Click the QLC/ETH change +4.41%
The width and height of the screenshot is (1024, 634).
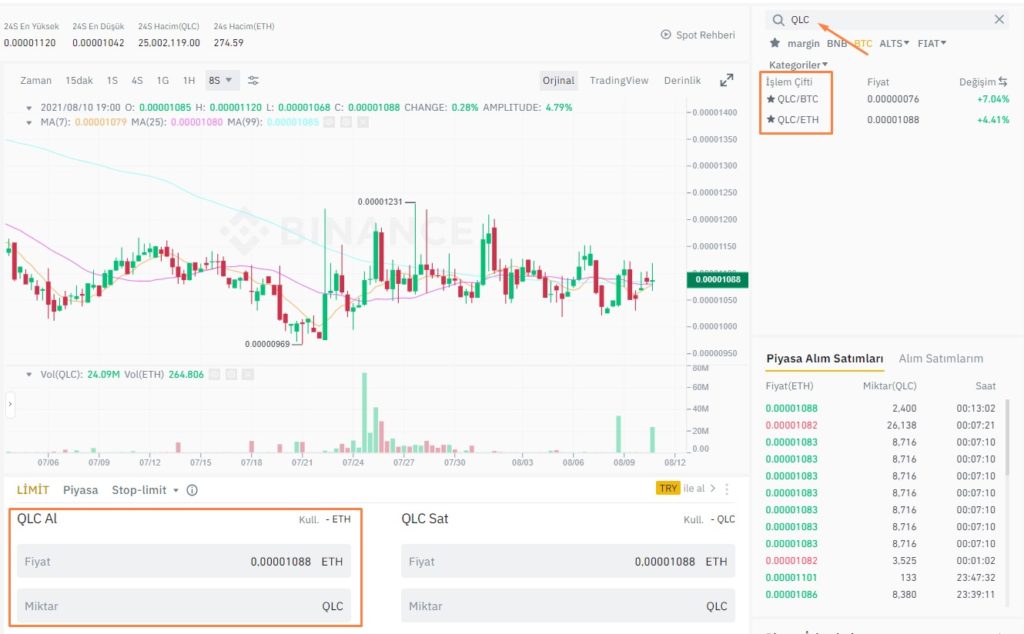point(993,119)
